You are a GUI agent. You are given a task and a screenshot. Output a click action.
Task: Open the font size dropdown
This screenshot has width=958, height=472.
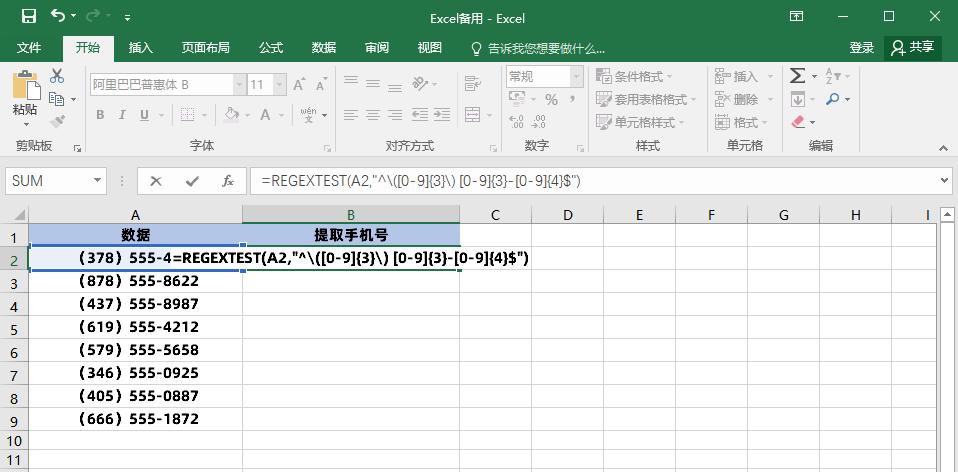click(279, 85)
